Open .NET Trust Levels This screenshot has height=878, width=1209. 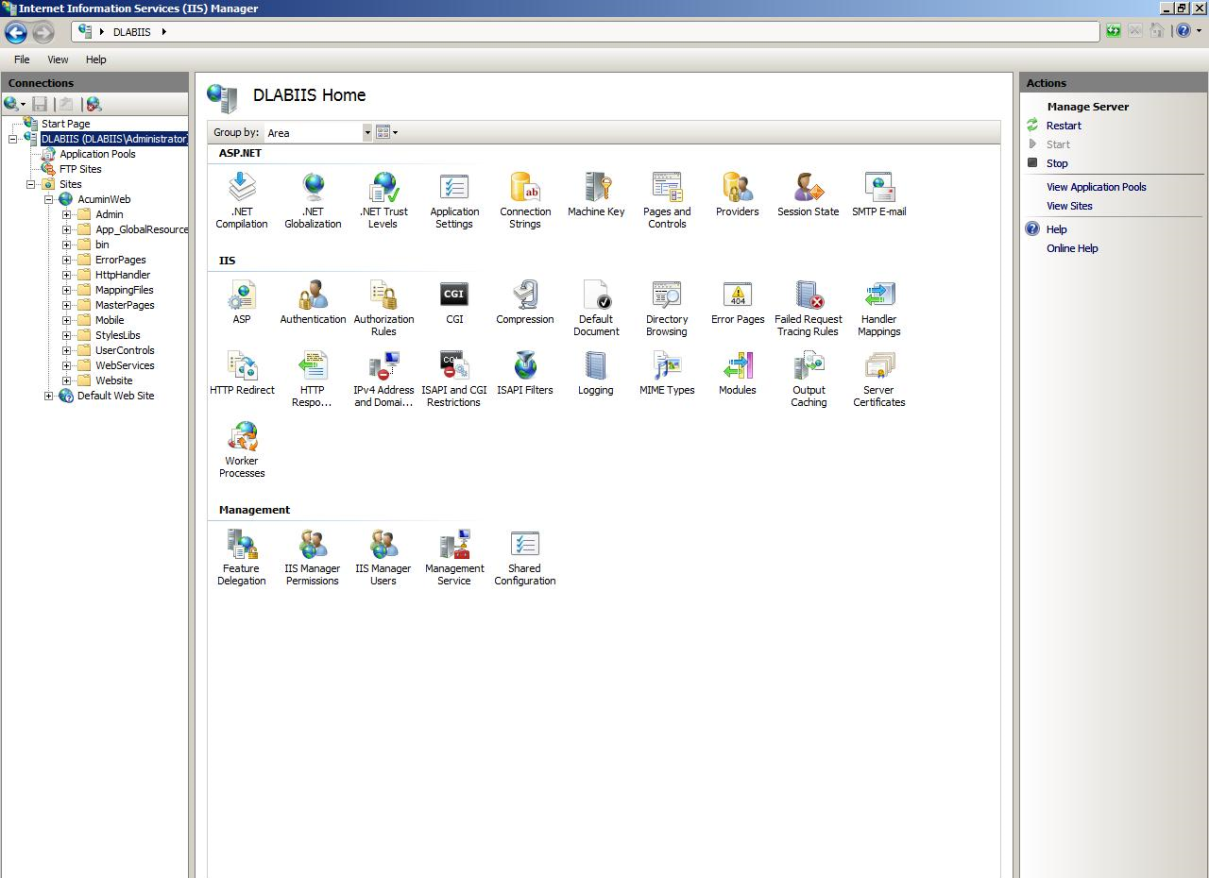pos(384,200)
